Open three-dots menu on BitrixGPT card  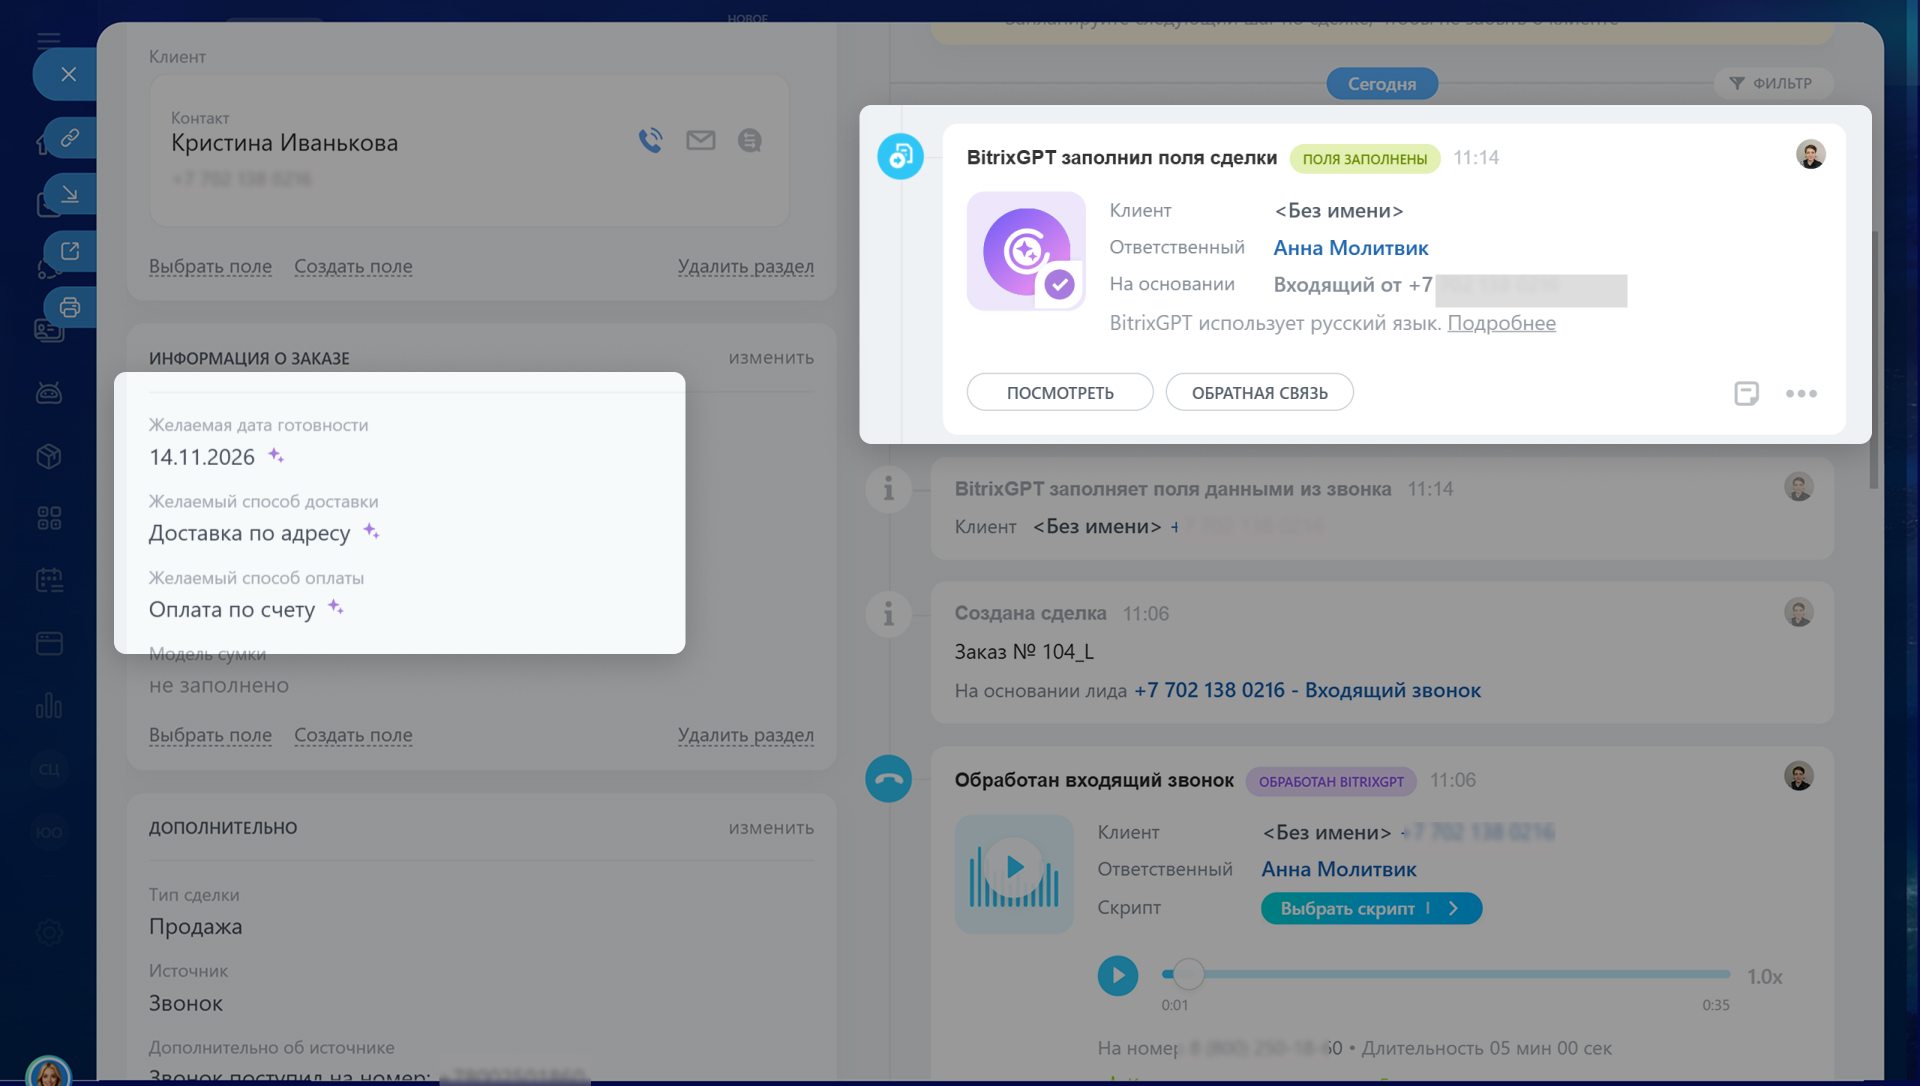[x=1801, y=393]
